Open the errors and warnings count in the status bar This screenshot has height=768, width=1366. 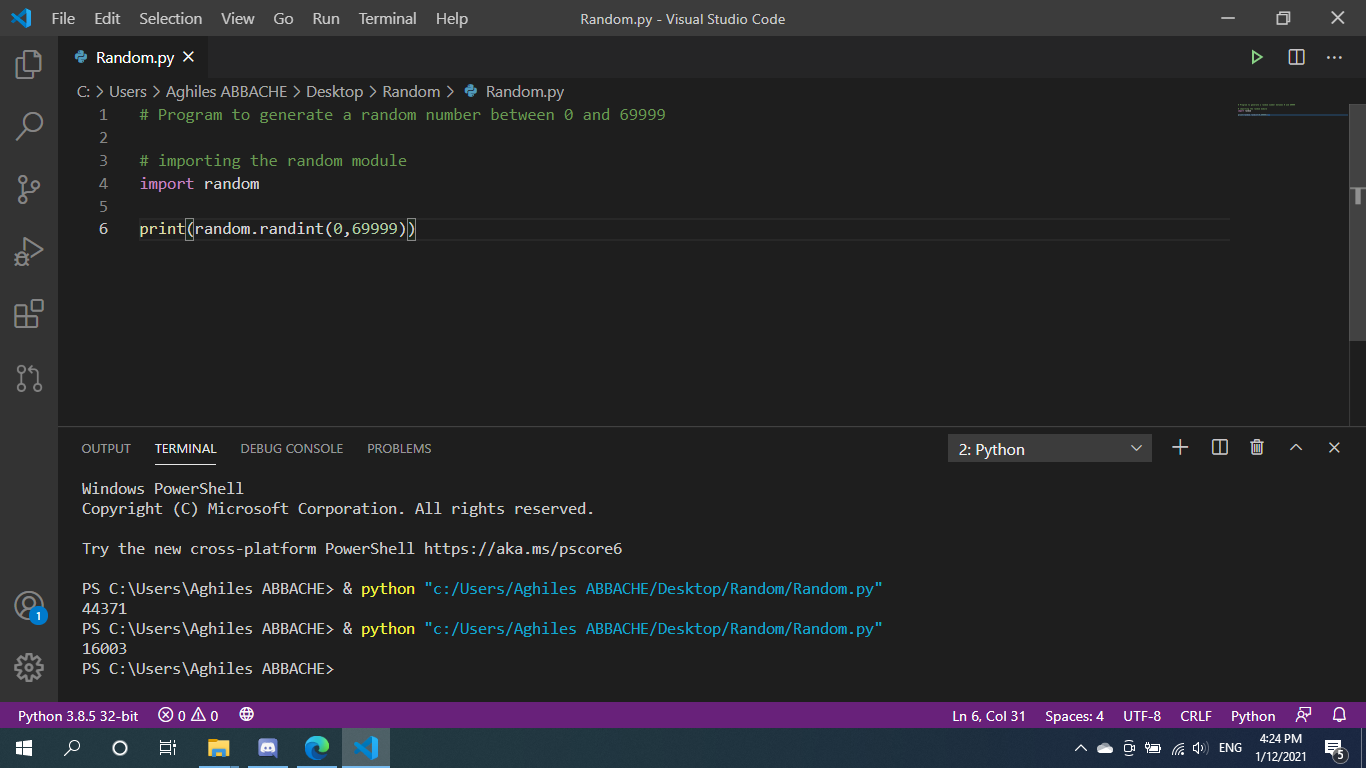tap(188, 716)
